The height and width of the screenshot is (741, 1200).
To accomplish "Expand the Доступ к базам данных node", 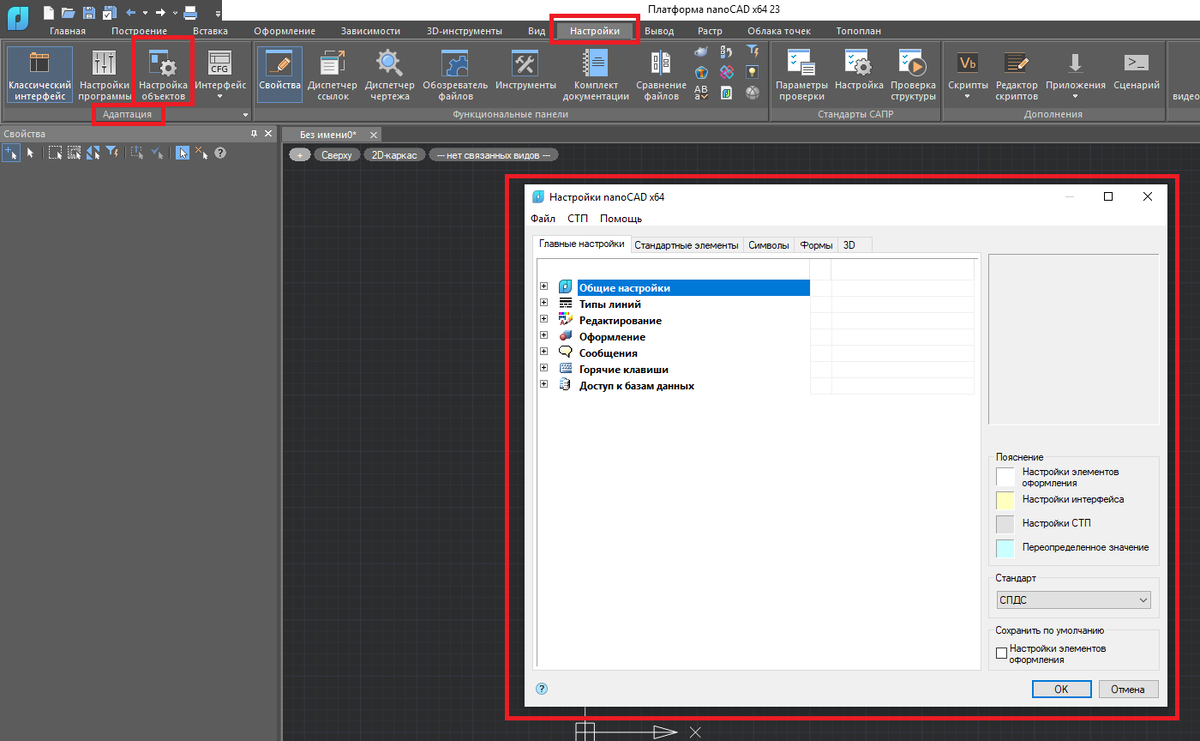I will [544, 385].
